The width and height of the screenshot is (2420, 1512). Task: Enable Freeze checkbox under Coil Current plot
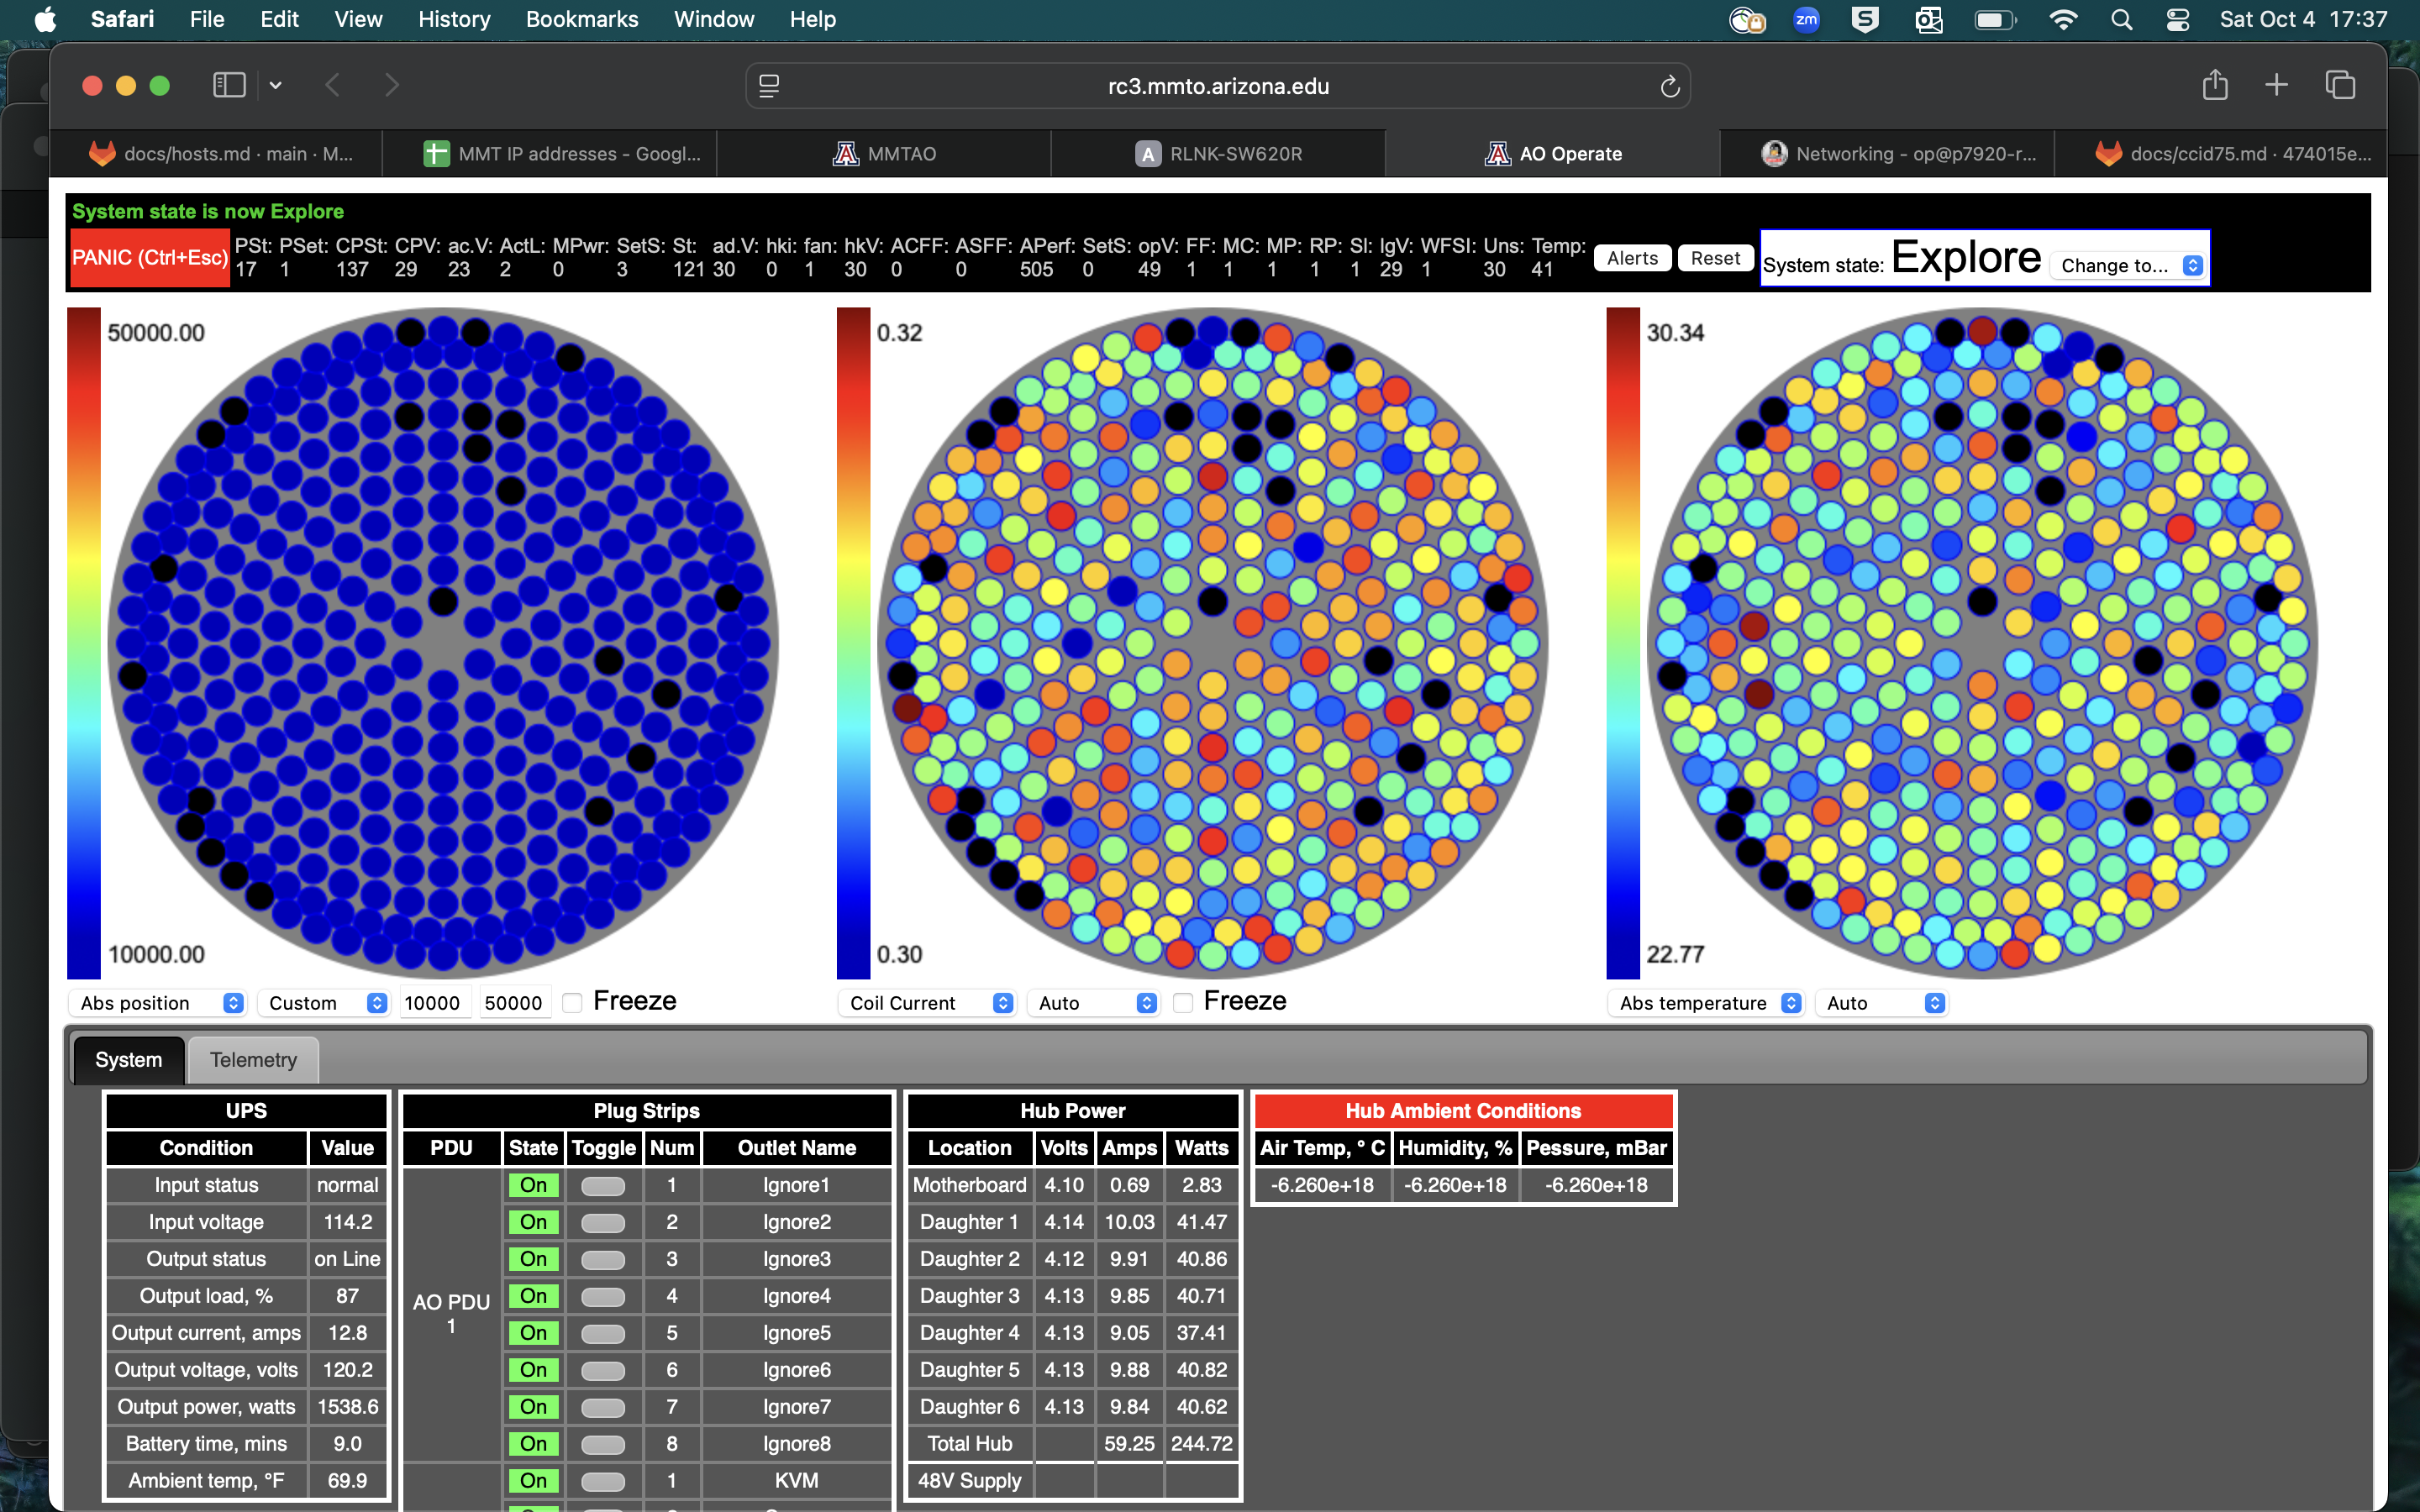point(1183,1002)
